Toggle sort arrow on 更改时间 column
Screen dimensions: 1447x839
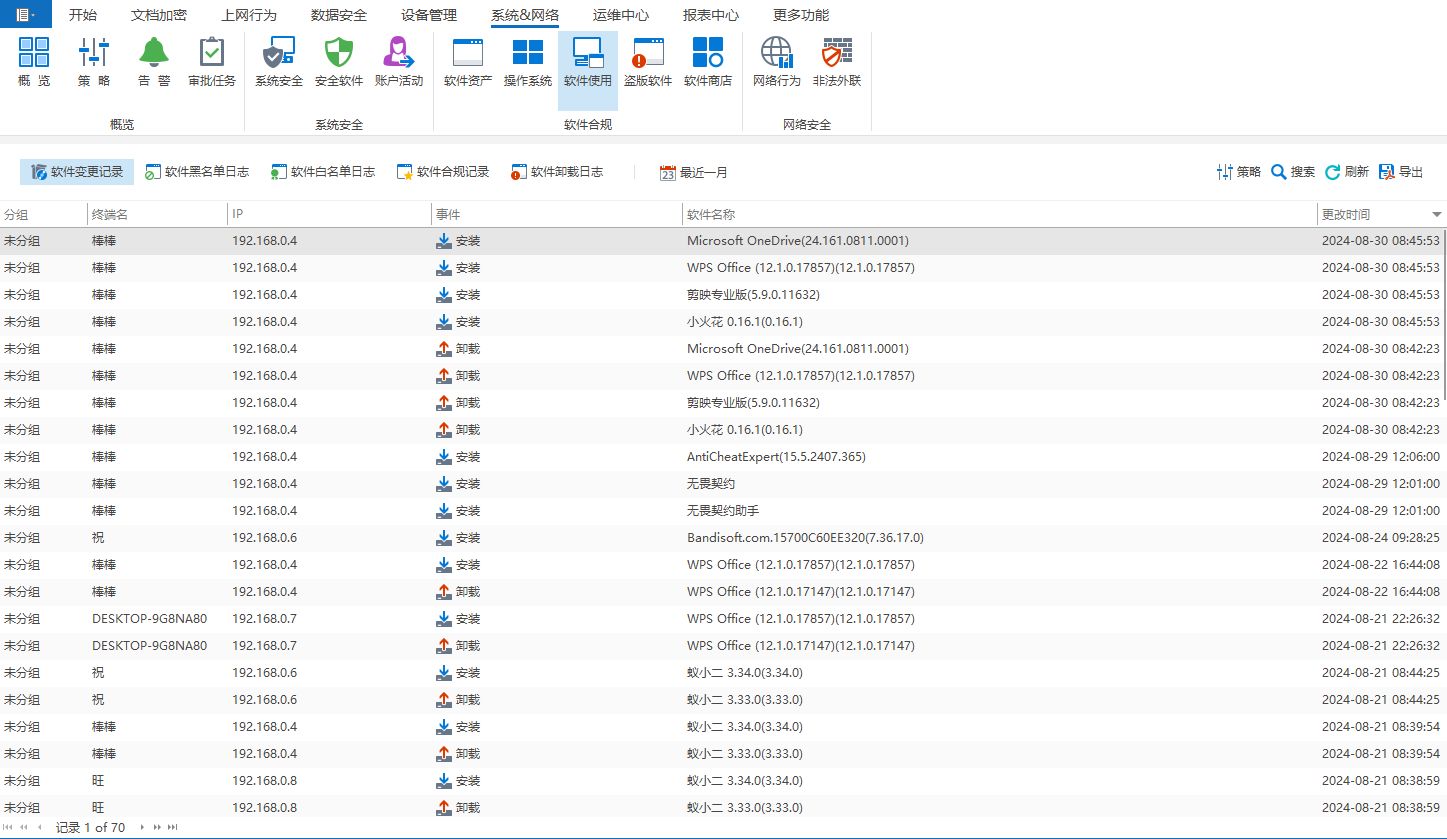[1437, 215]
